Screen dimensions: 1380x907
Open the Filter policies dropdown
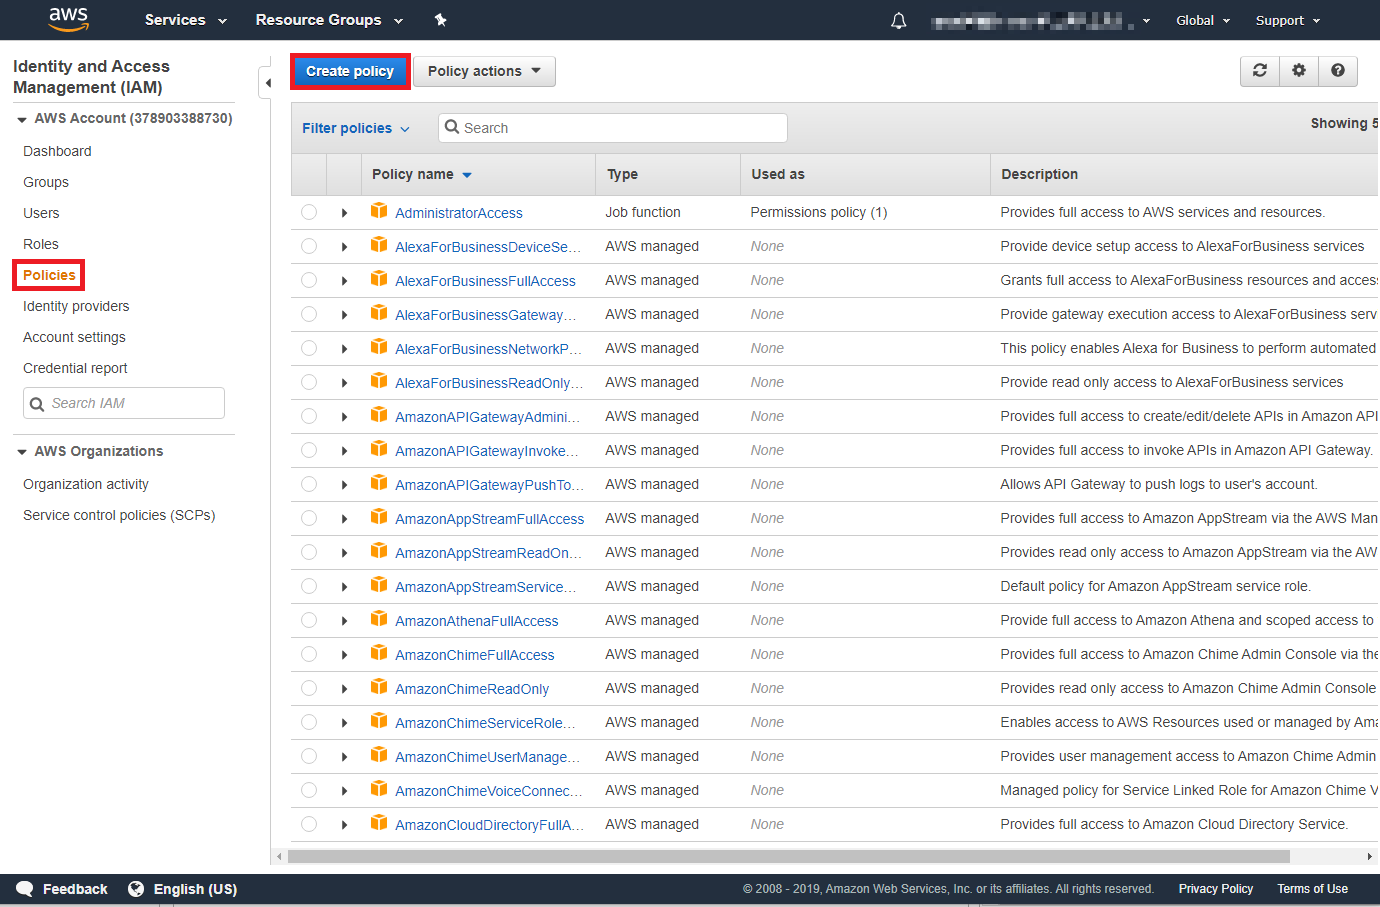(356, 128)
